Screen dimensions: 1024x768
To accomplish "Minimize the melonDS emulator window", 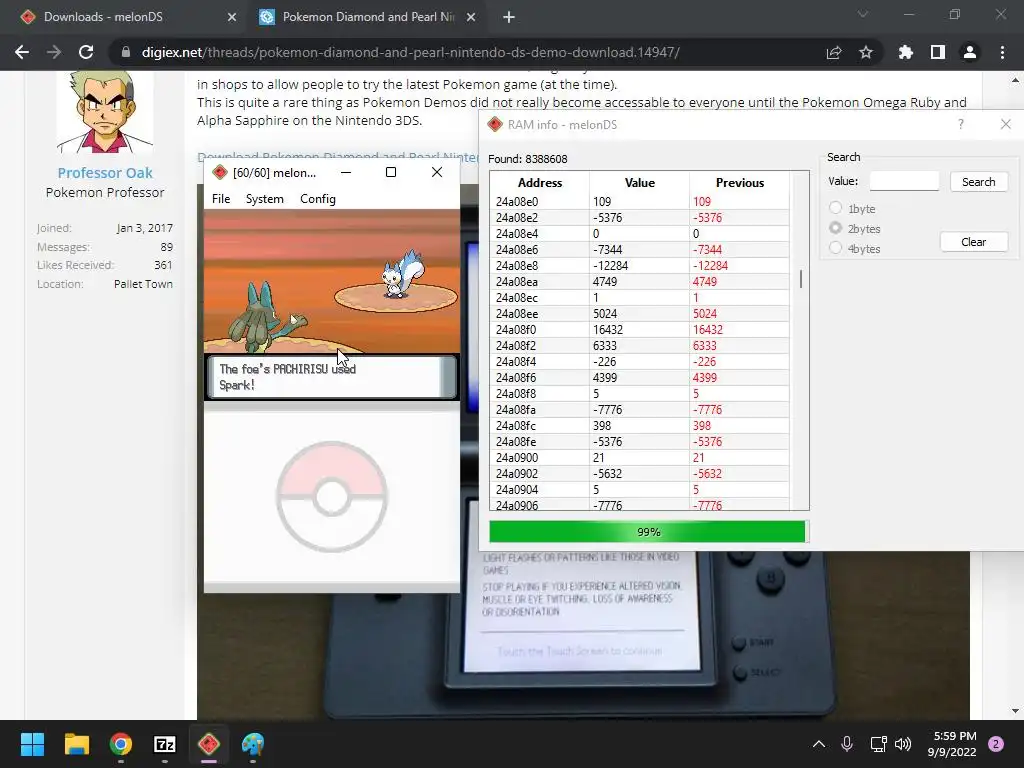I will coord(345,172).
